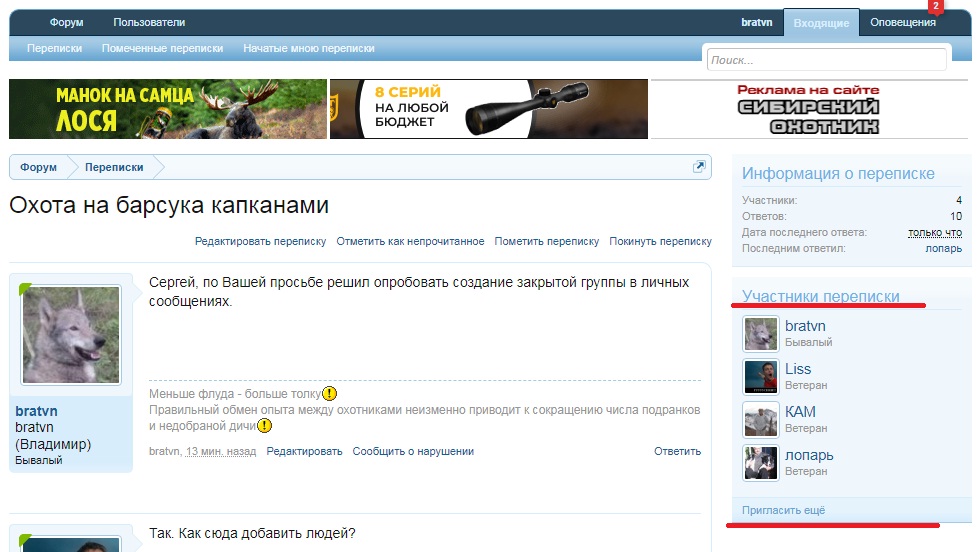Click the second yellow exclamation smiley in signature
Image resolution: width=978 pixels, height=552 pixels.
[x=264, y=426]
